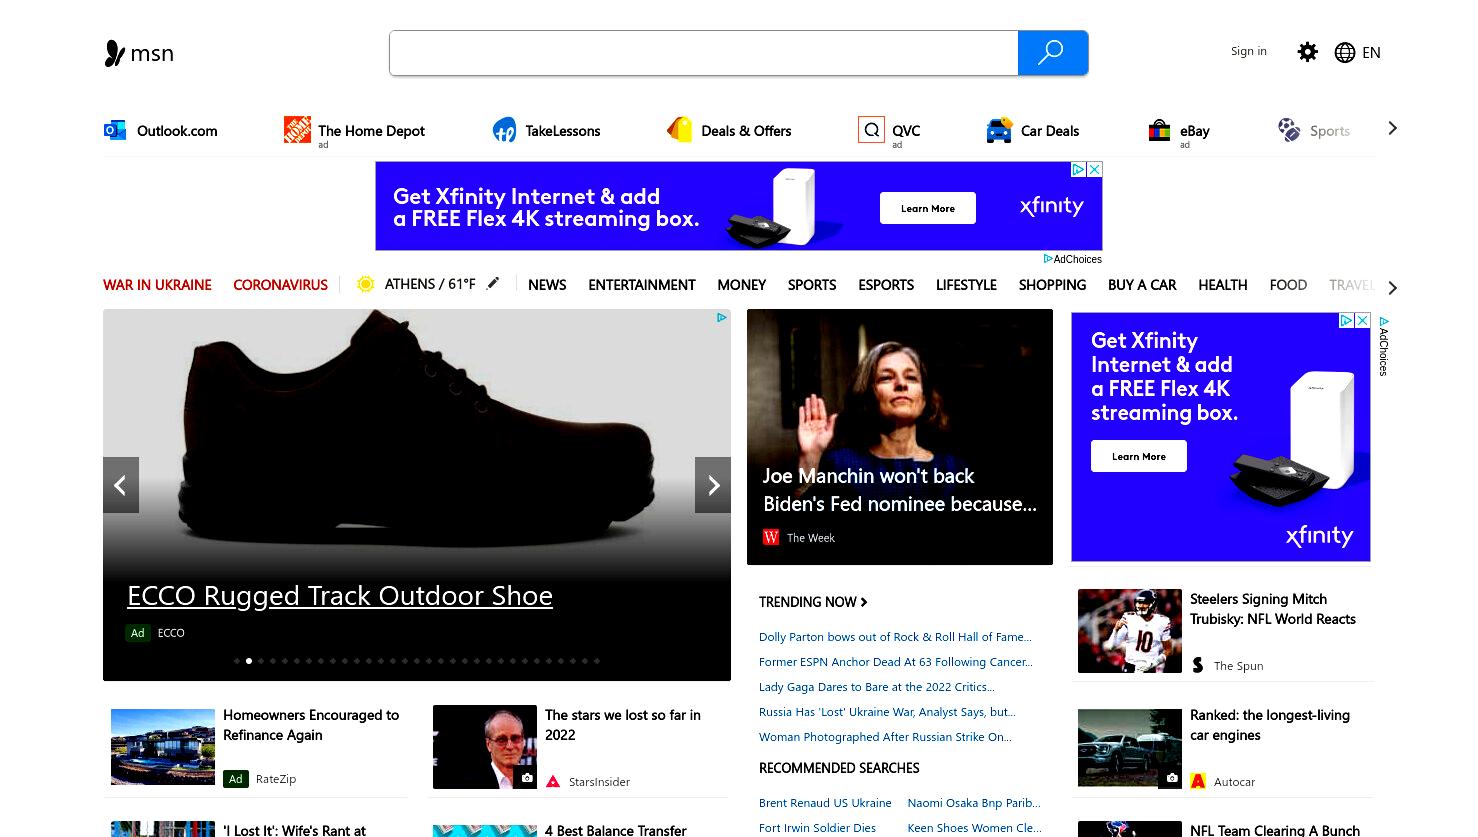The image size is (1478, 837).
Task: Open the War in Ukraine tab
Action: (x=157, y=285)
